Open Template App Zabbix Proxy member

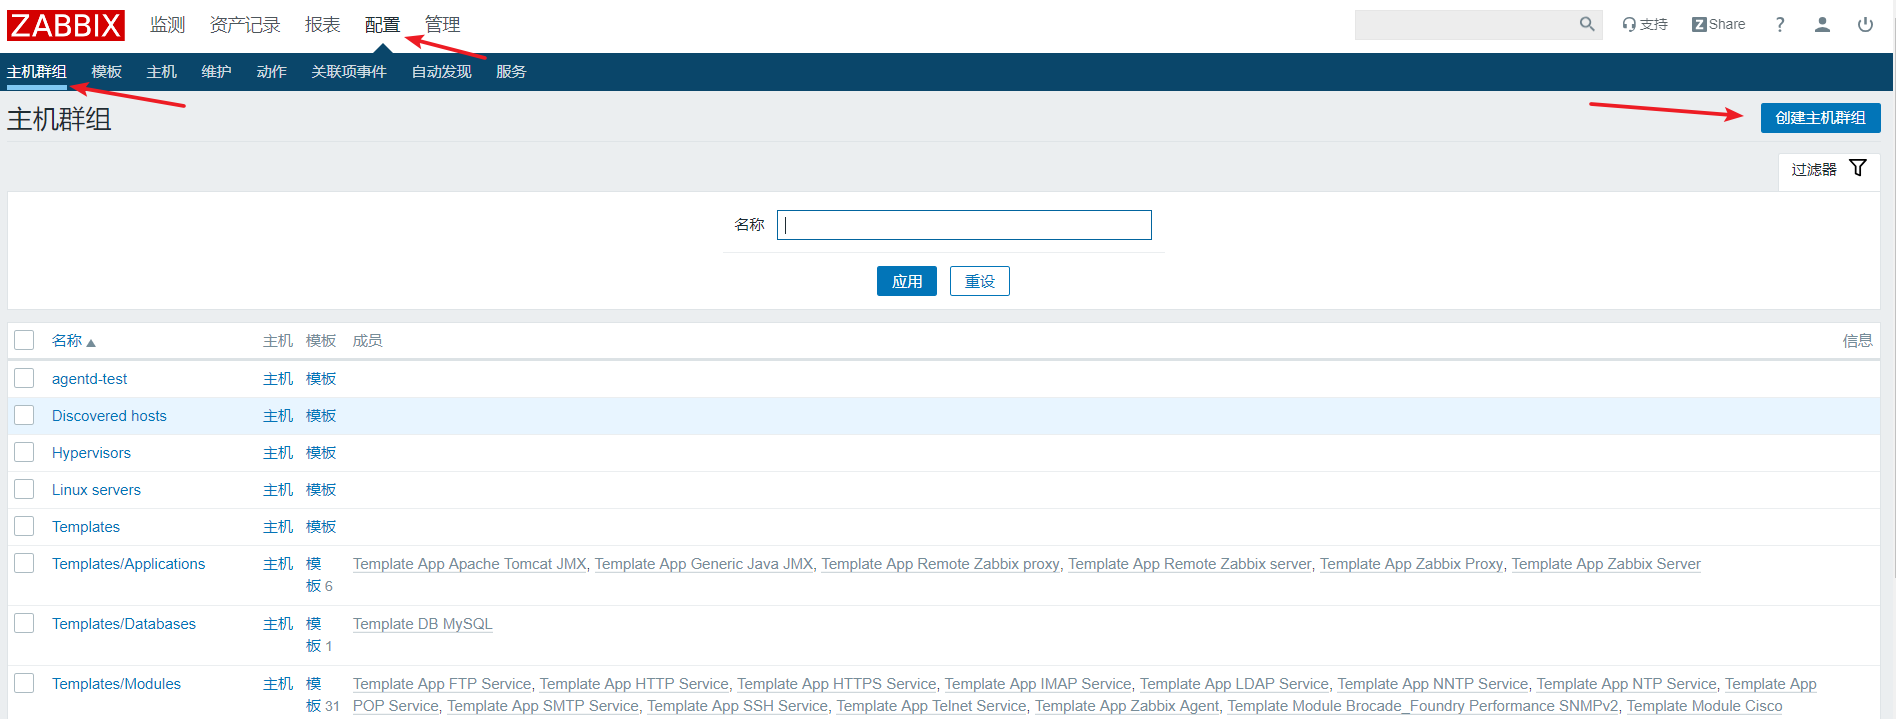coord(1412,564)
